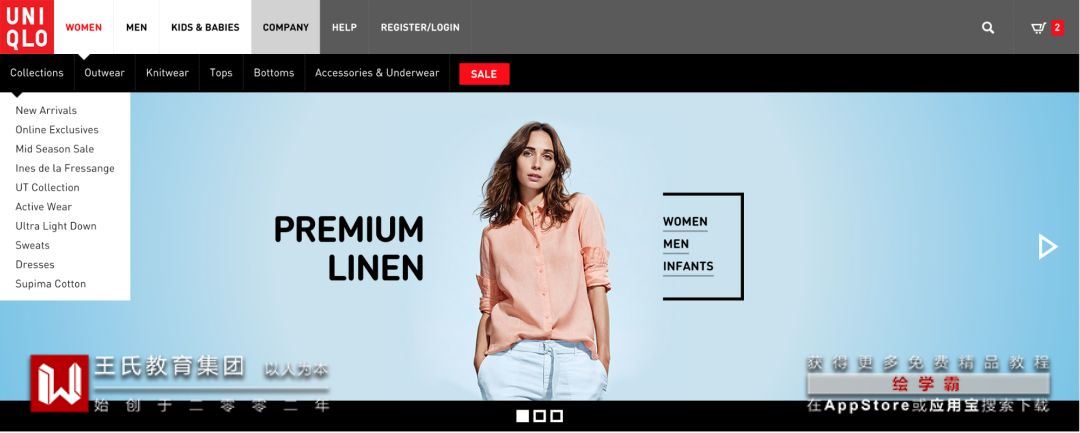Open the HELP menu item
Image resolution: width=1080 pixels, height=433 pixels.
point(344,28)
